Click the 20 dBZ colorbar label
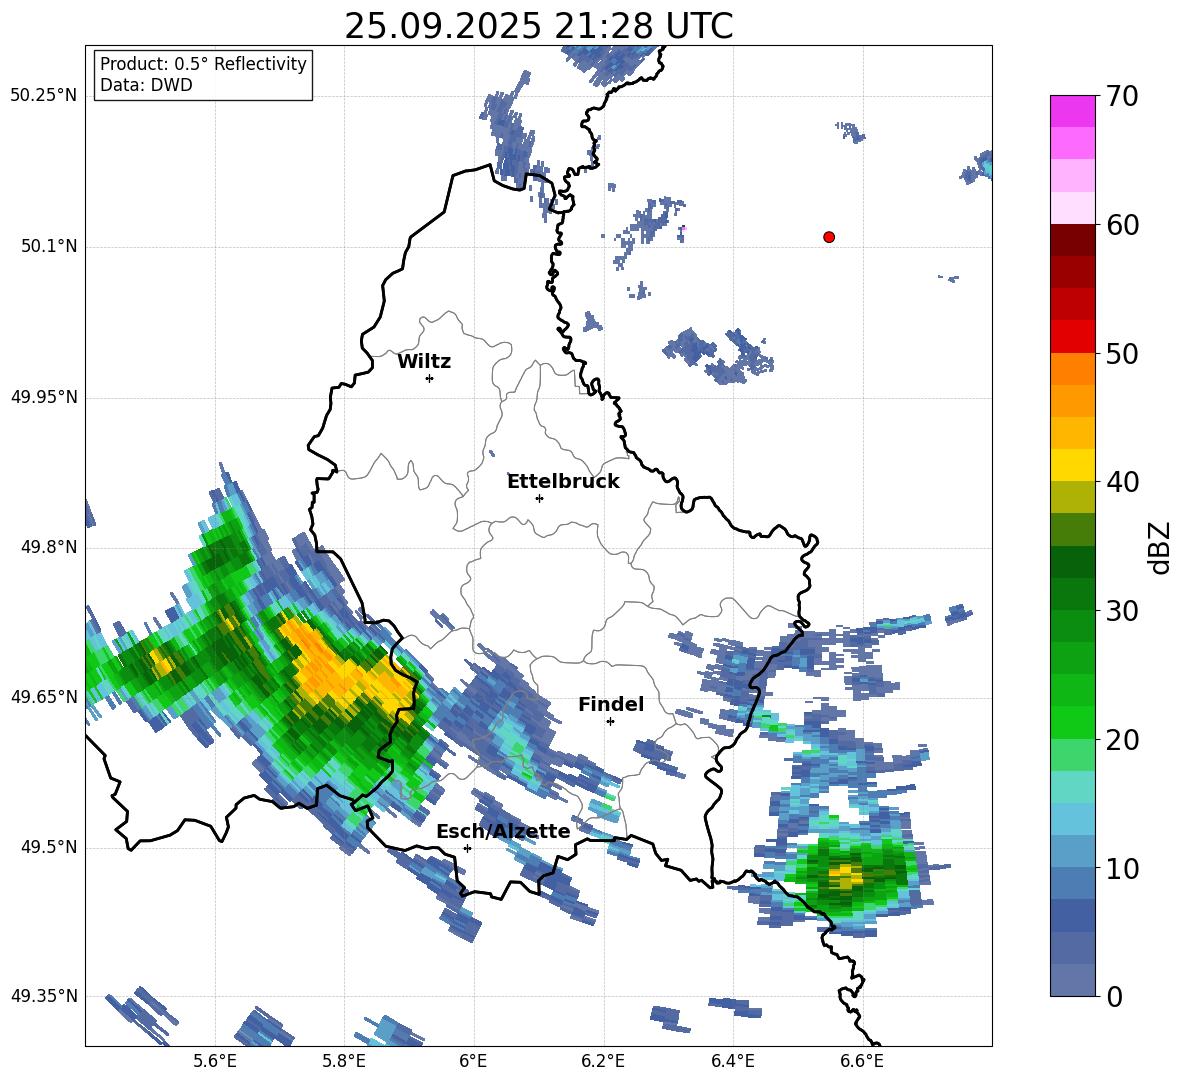Image resolution: width=1184 pixels, height=1081 pixels. 1122,740
